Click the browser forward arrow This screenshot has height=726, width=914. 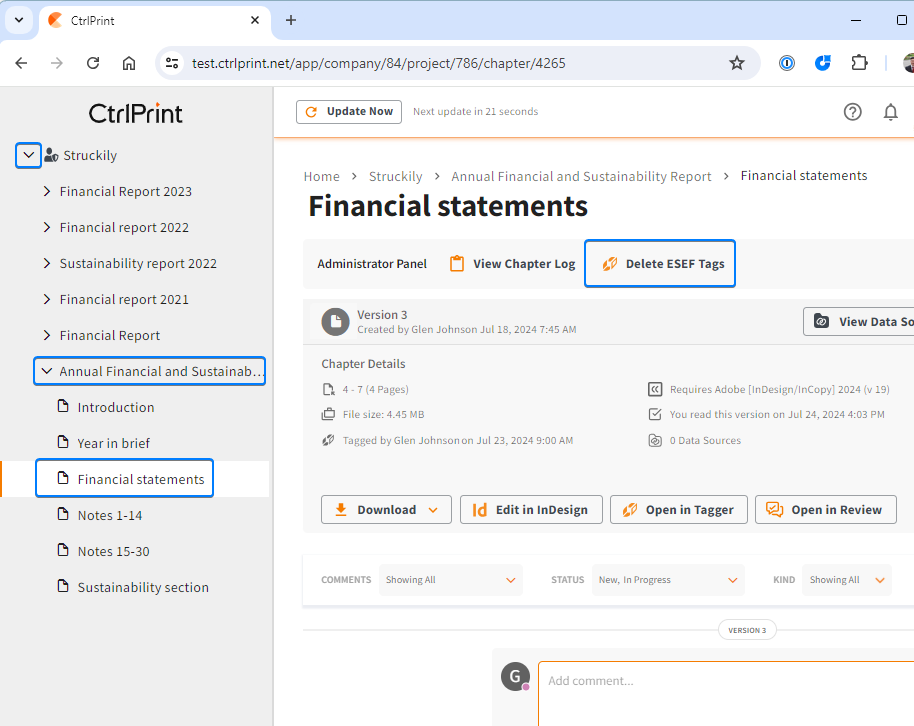[x=57, y=63]
